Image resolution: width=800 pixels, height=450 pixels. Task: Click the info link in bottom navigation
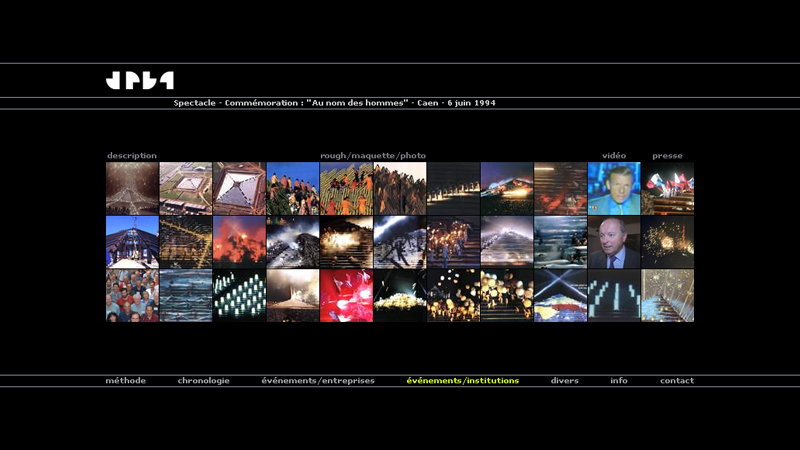point(619,381)
